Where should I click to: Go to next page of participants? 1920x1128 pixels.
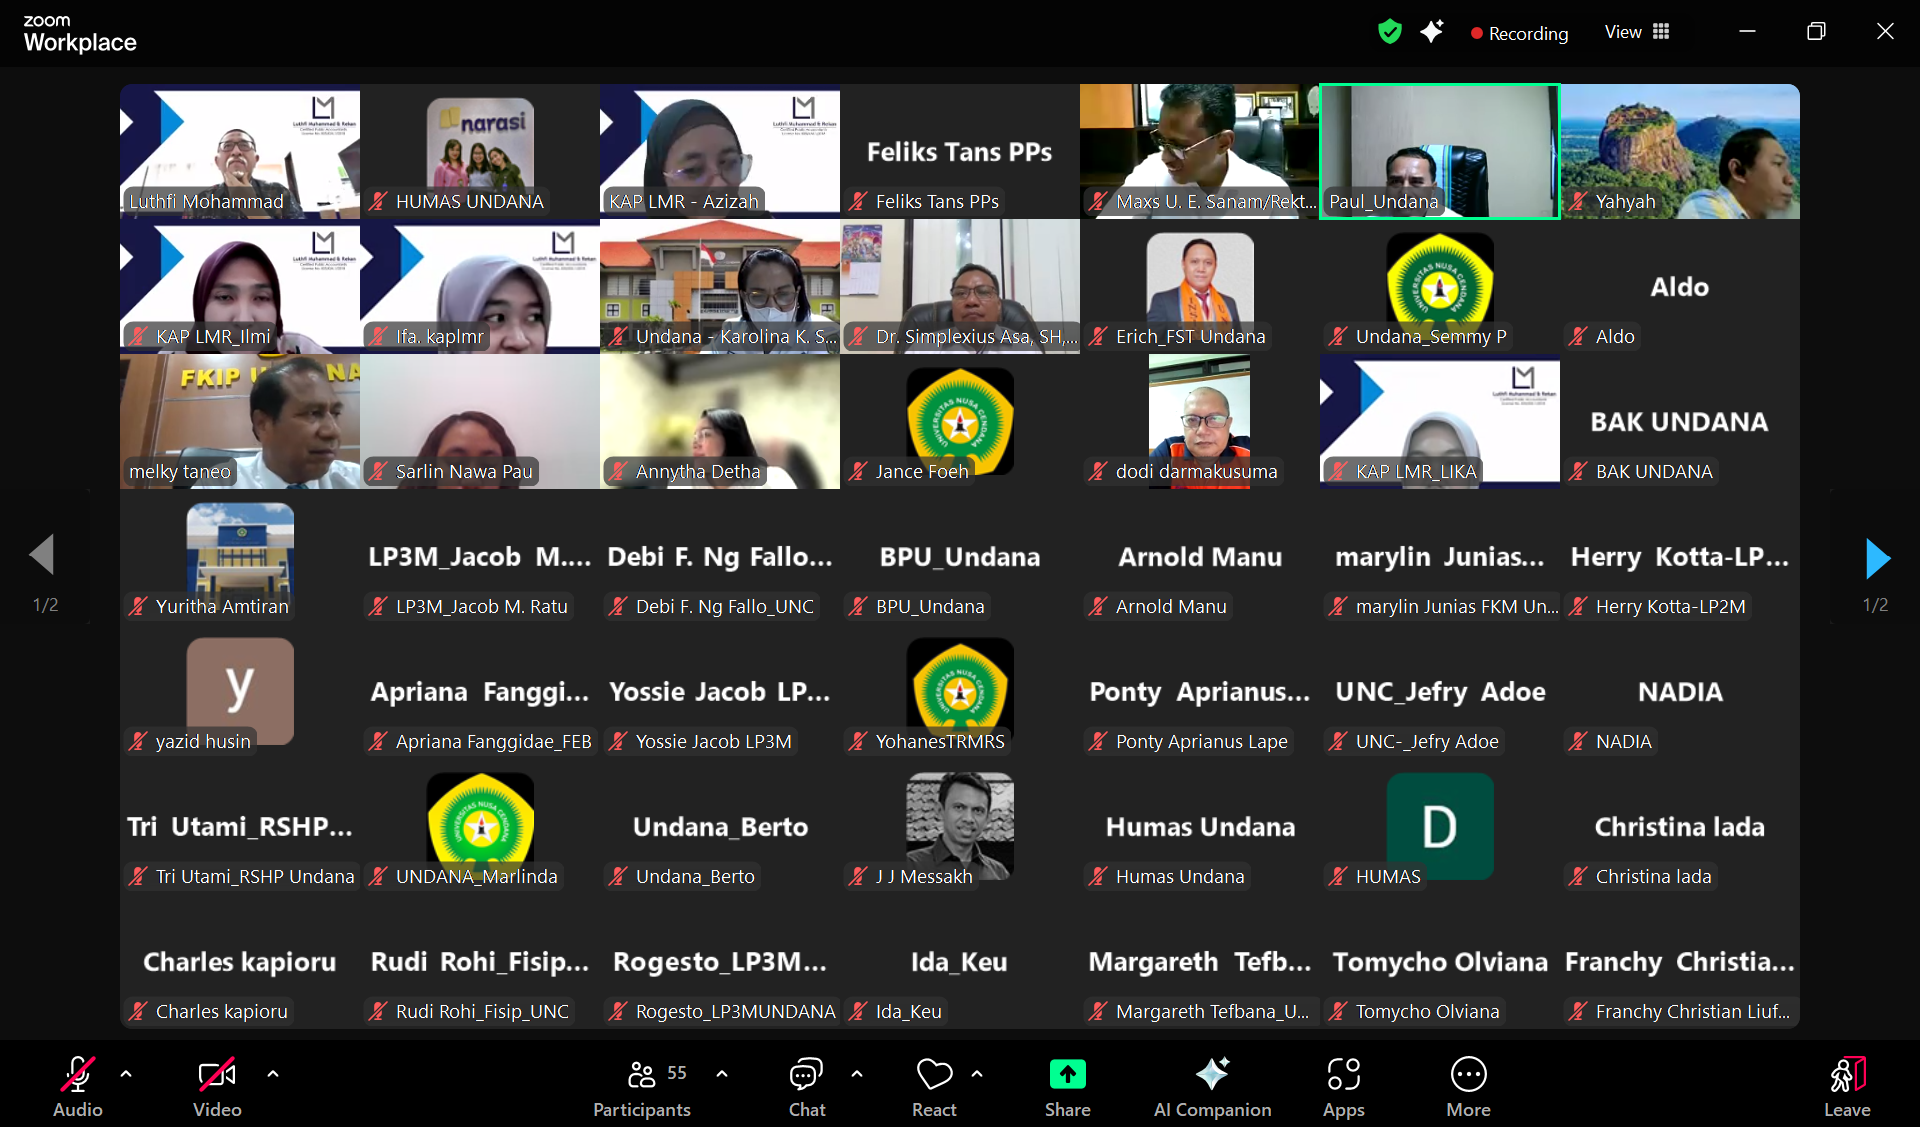pos(1877,558)
